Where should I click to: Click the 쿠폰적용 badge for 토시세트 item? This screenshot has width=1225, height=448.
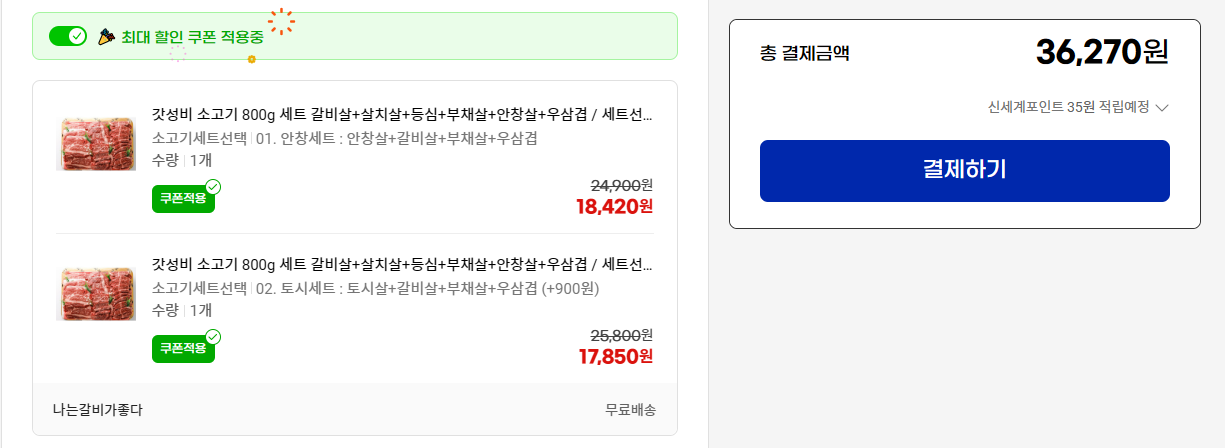(x=182, y=349)
